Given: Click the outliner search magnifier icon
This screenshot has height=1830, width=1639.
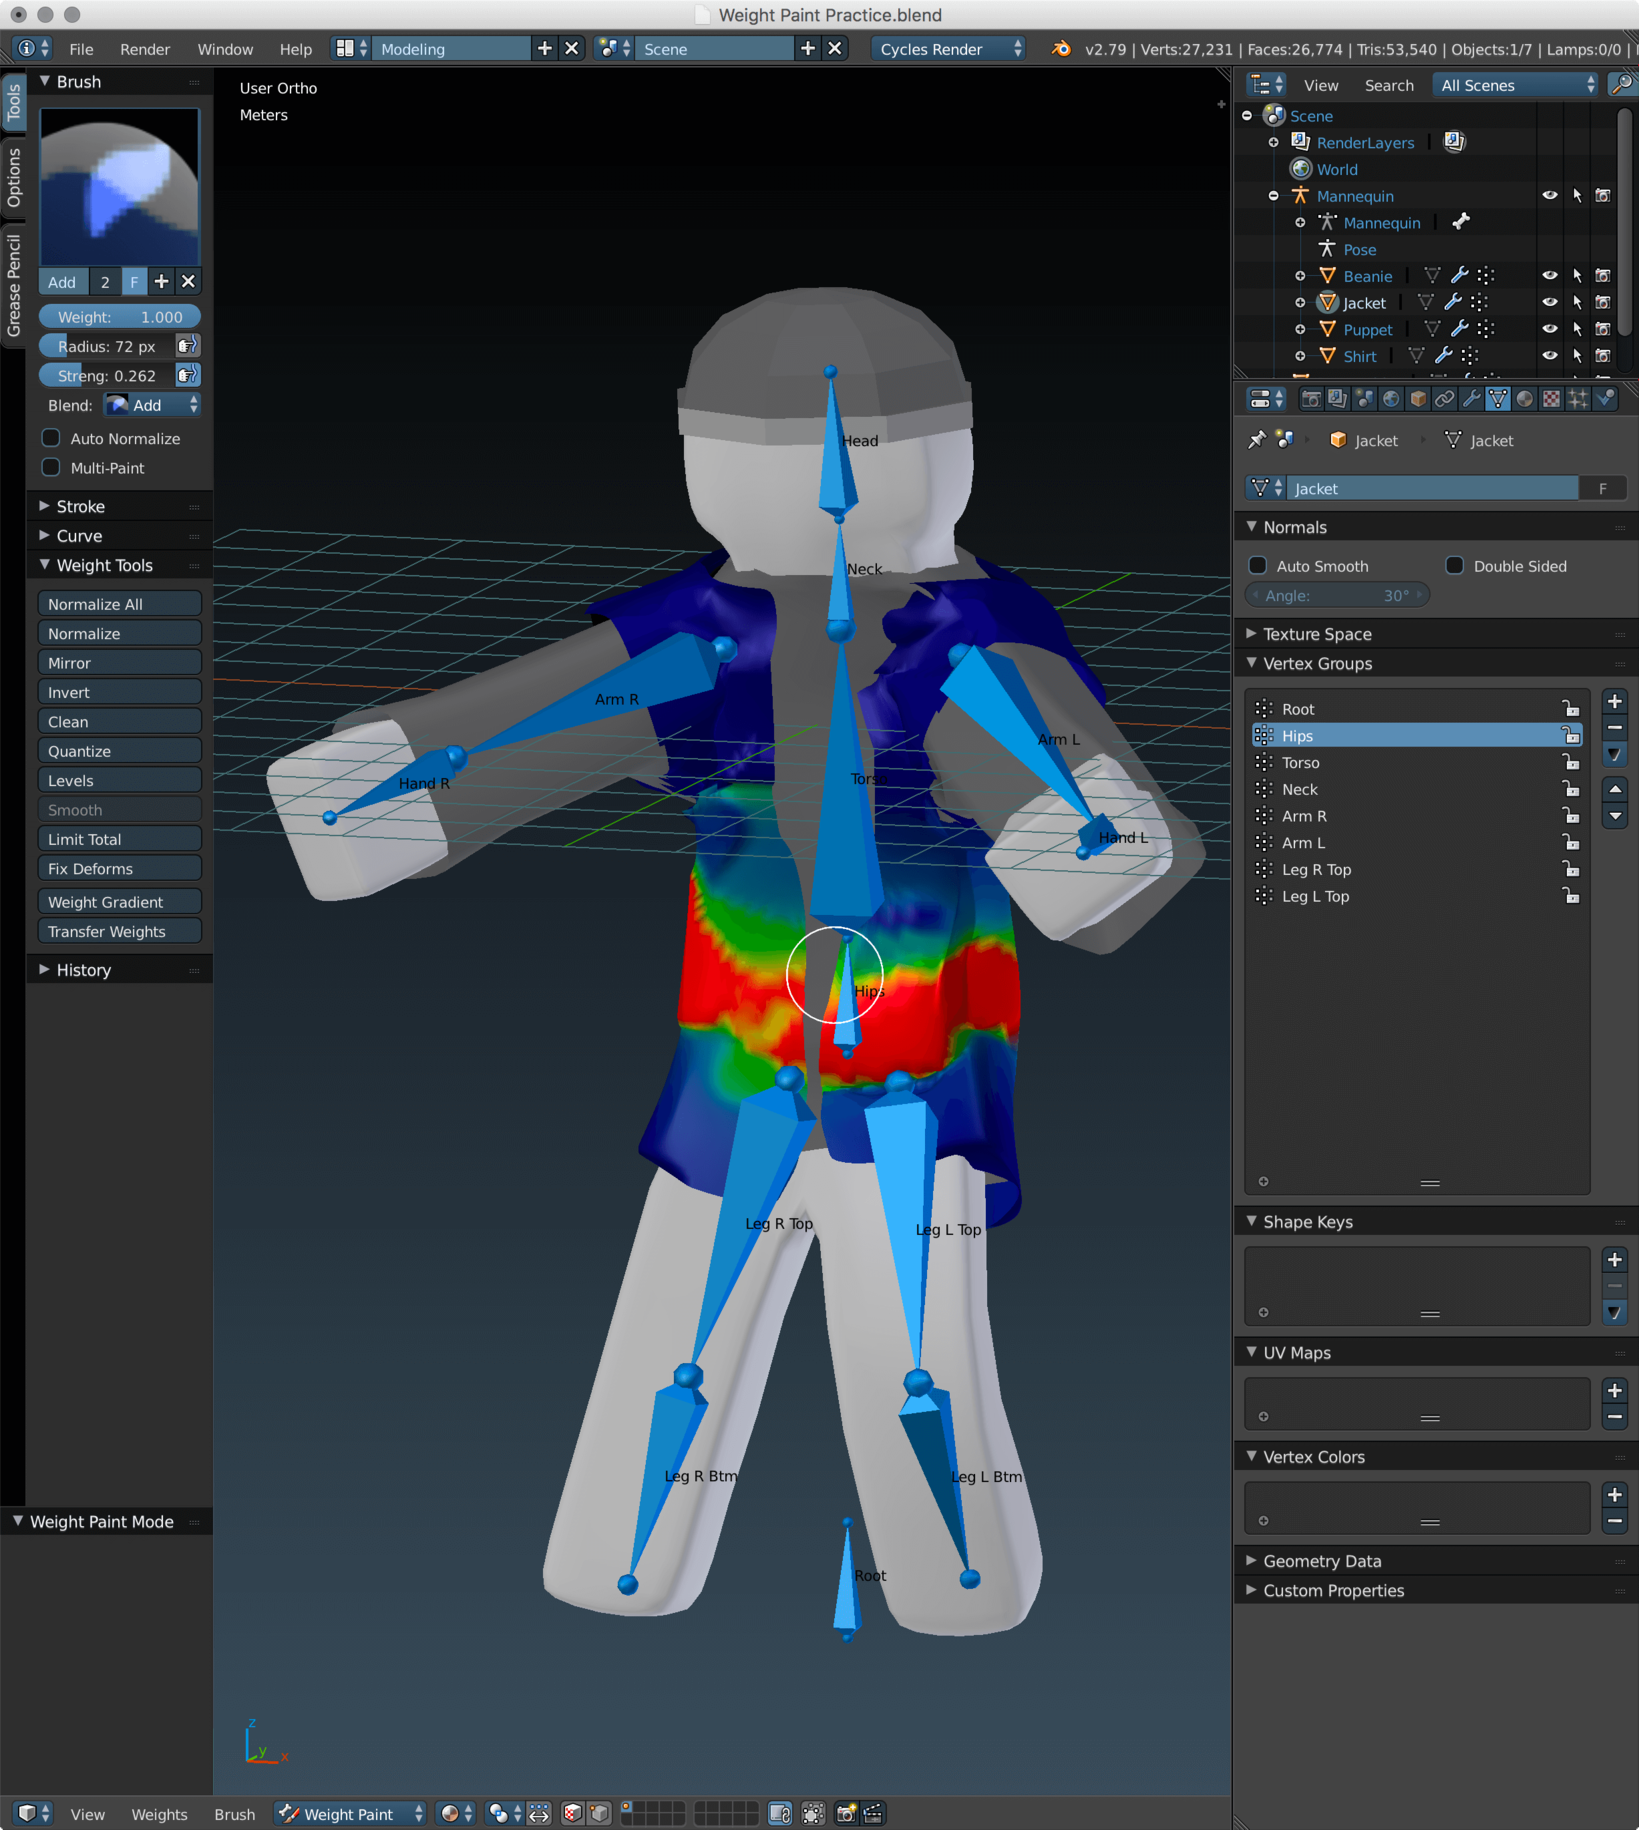Looking at the screenshot, I should pyautogui.click(x=1621, y=85).
